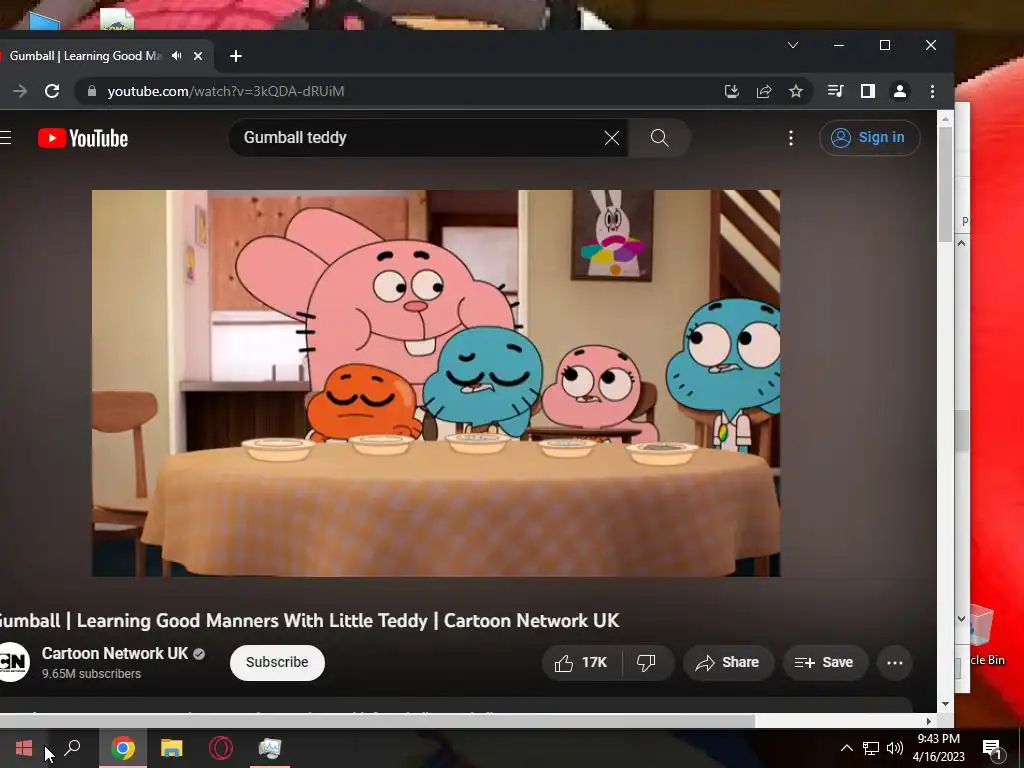The width and height of the screenshot is (1024, 768).
Task: Share the video
Action: click(728, 663)
